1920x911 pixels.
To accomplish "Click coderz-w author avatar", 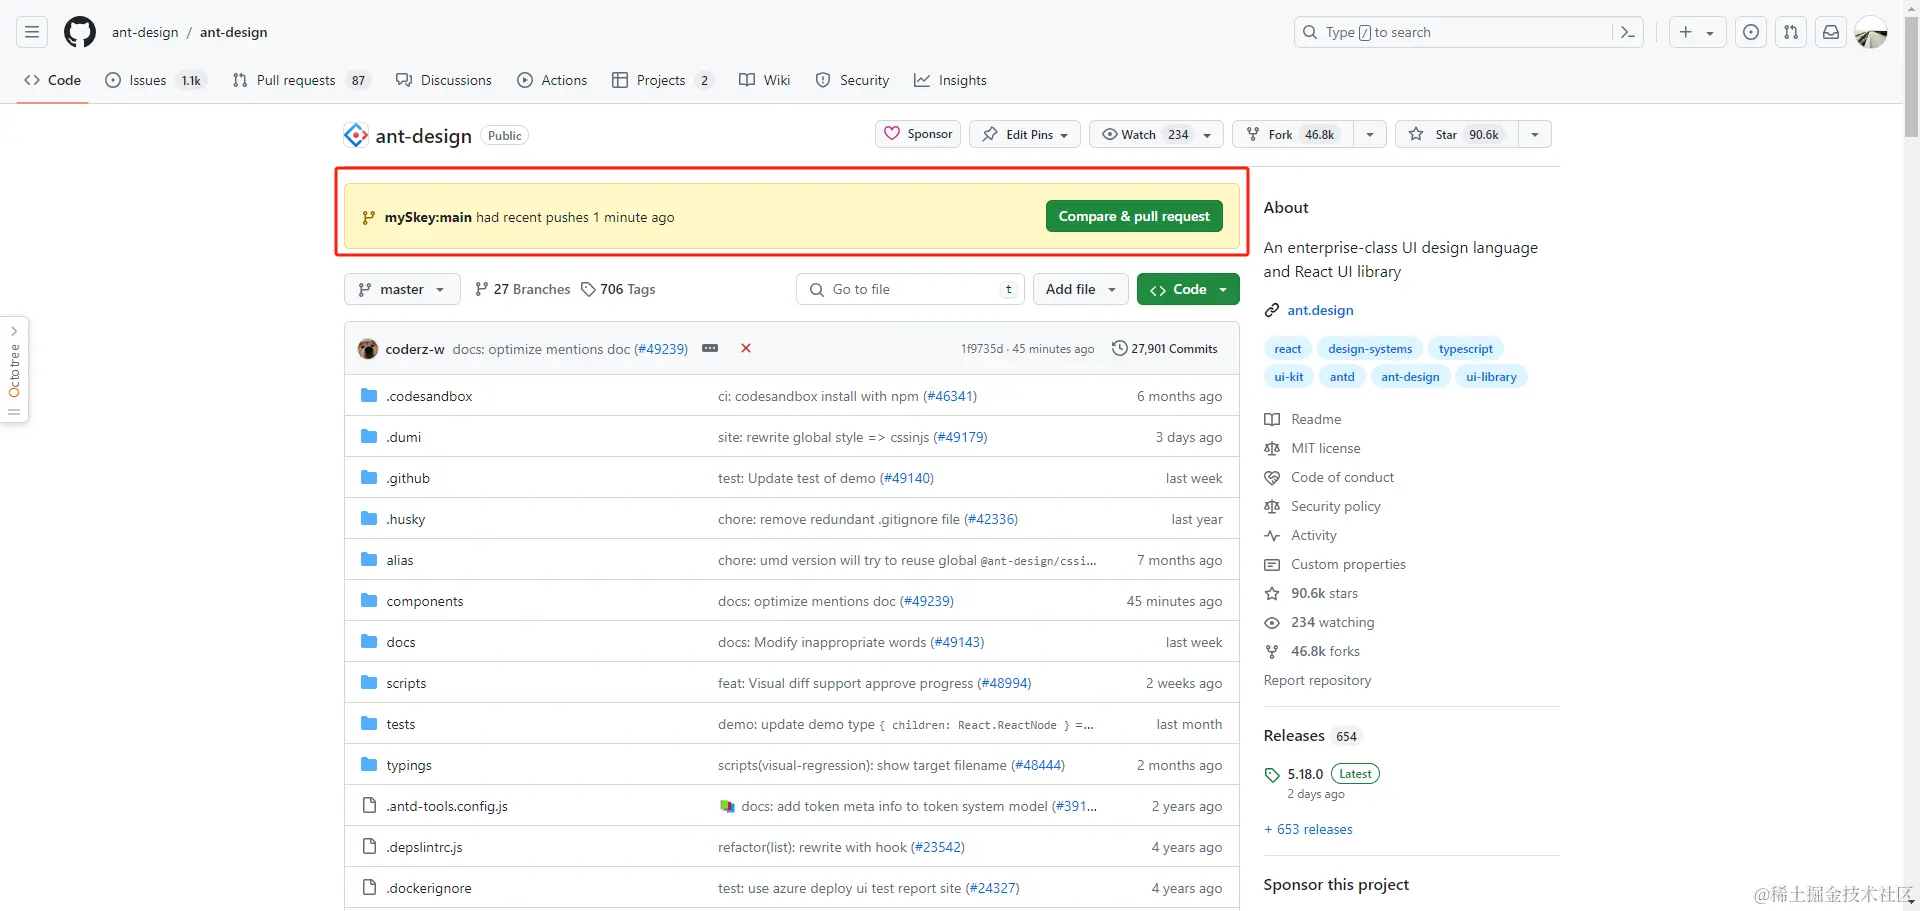I will pos(368,348).
